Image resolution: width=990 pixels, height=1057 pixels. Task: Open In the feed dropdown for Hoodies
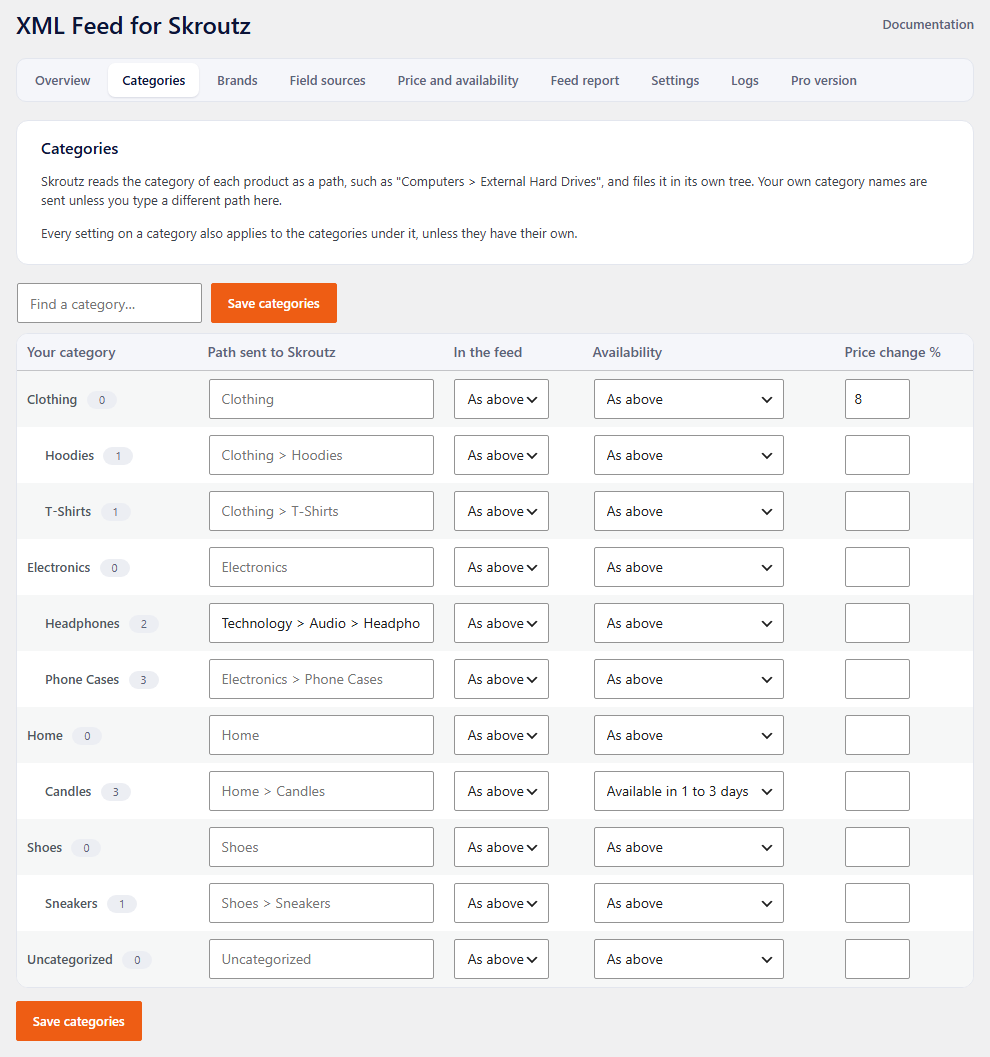click(x=501, y=455)
